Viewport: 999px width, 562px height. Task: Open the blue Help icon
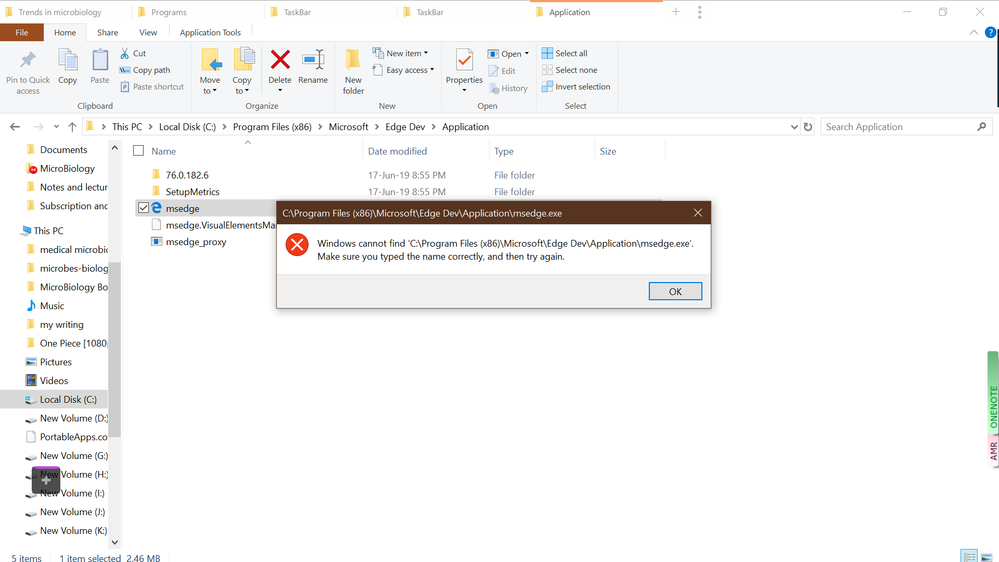[991, 32]
